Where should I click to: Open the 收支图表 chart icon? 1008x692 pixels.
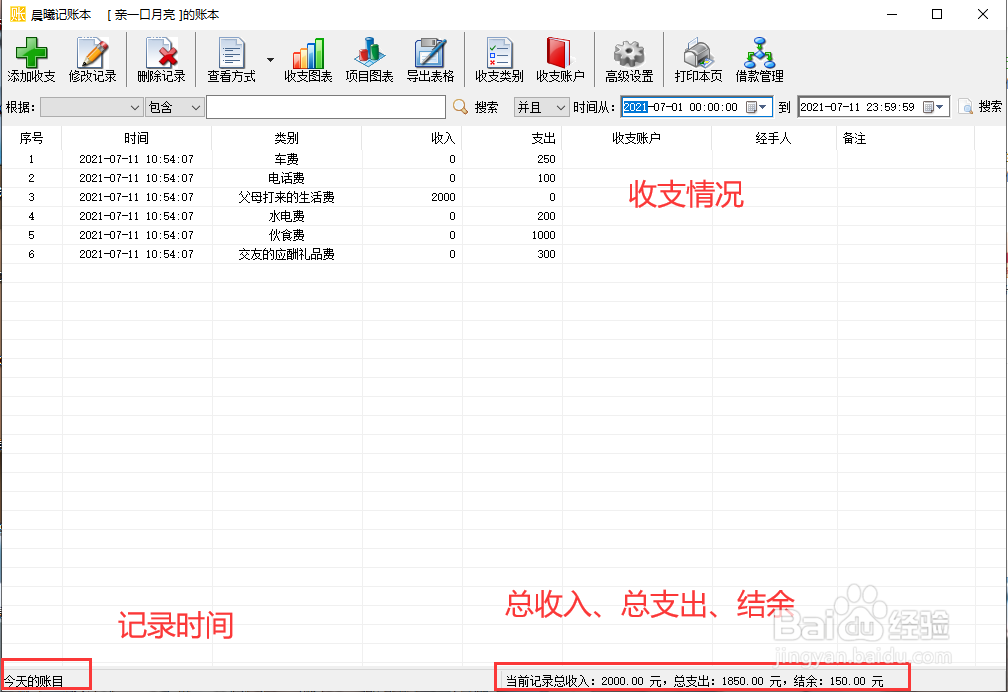308,58
